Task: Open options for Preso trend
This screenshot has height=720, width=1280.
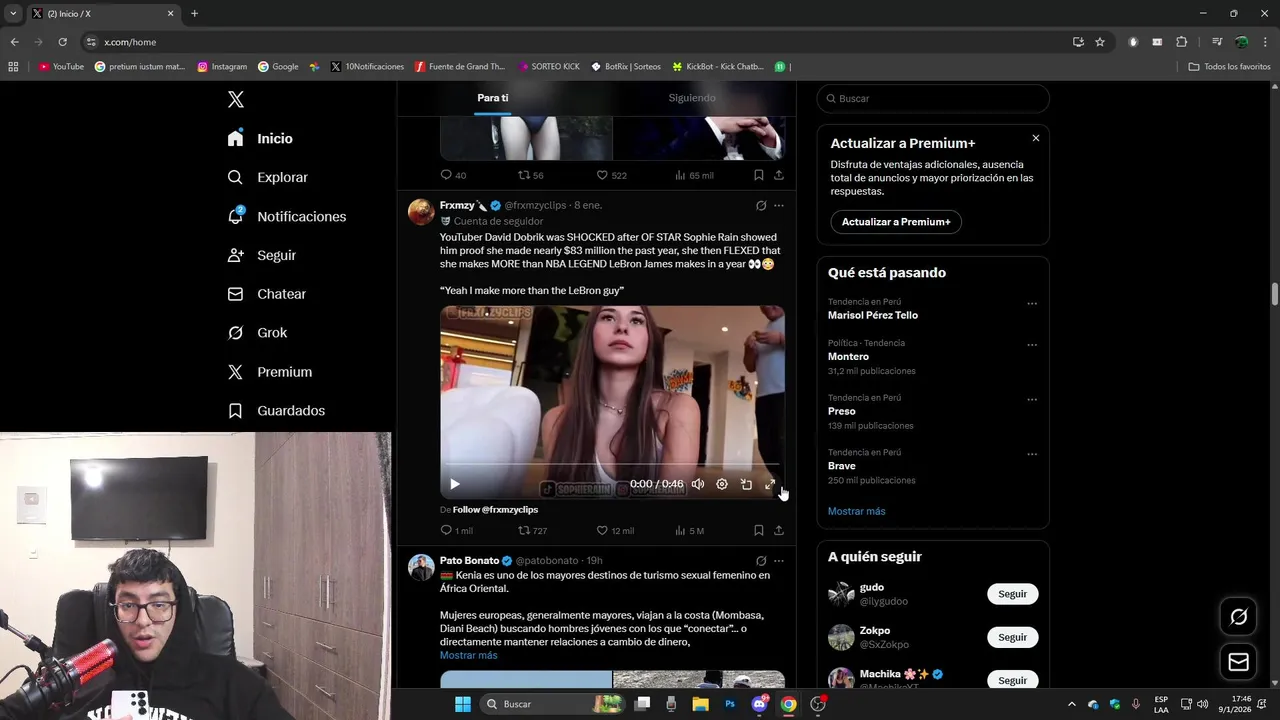Action: (1032, 400)
